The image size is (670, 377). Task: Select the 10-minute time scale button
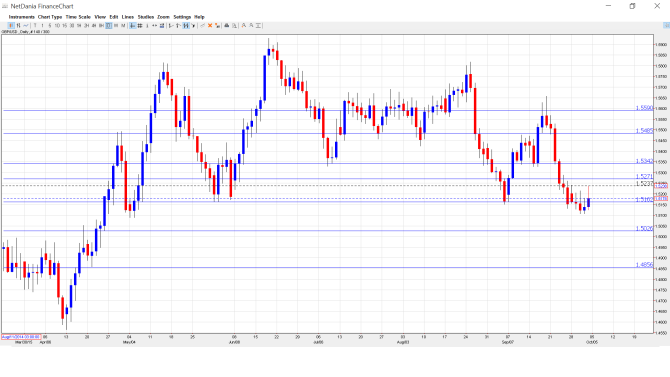click(x=57, y=26)
